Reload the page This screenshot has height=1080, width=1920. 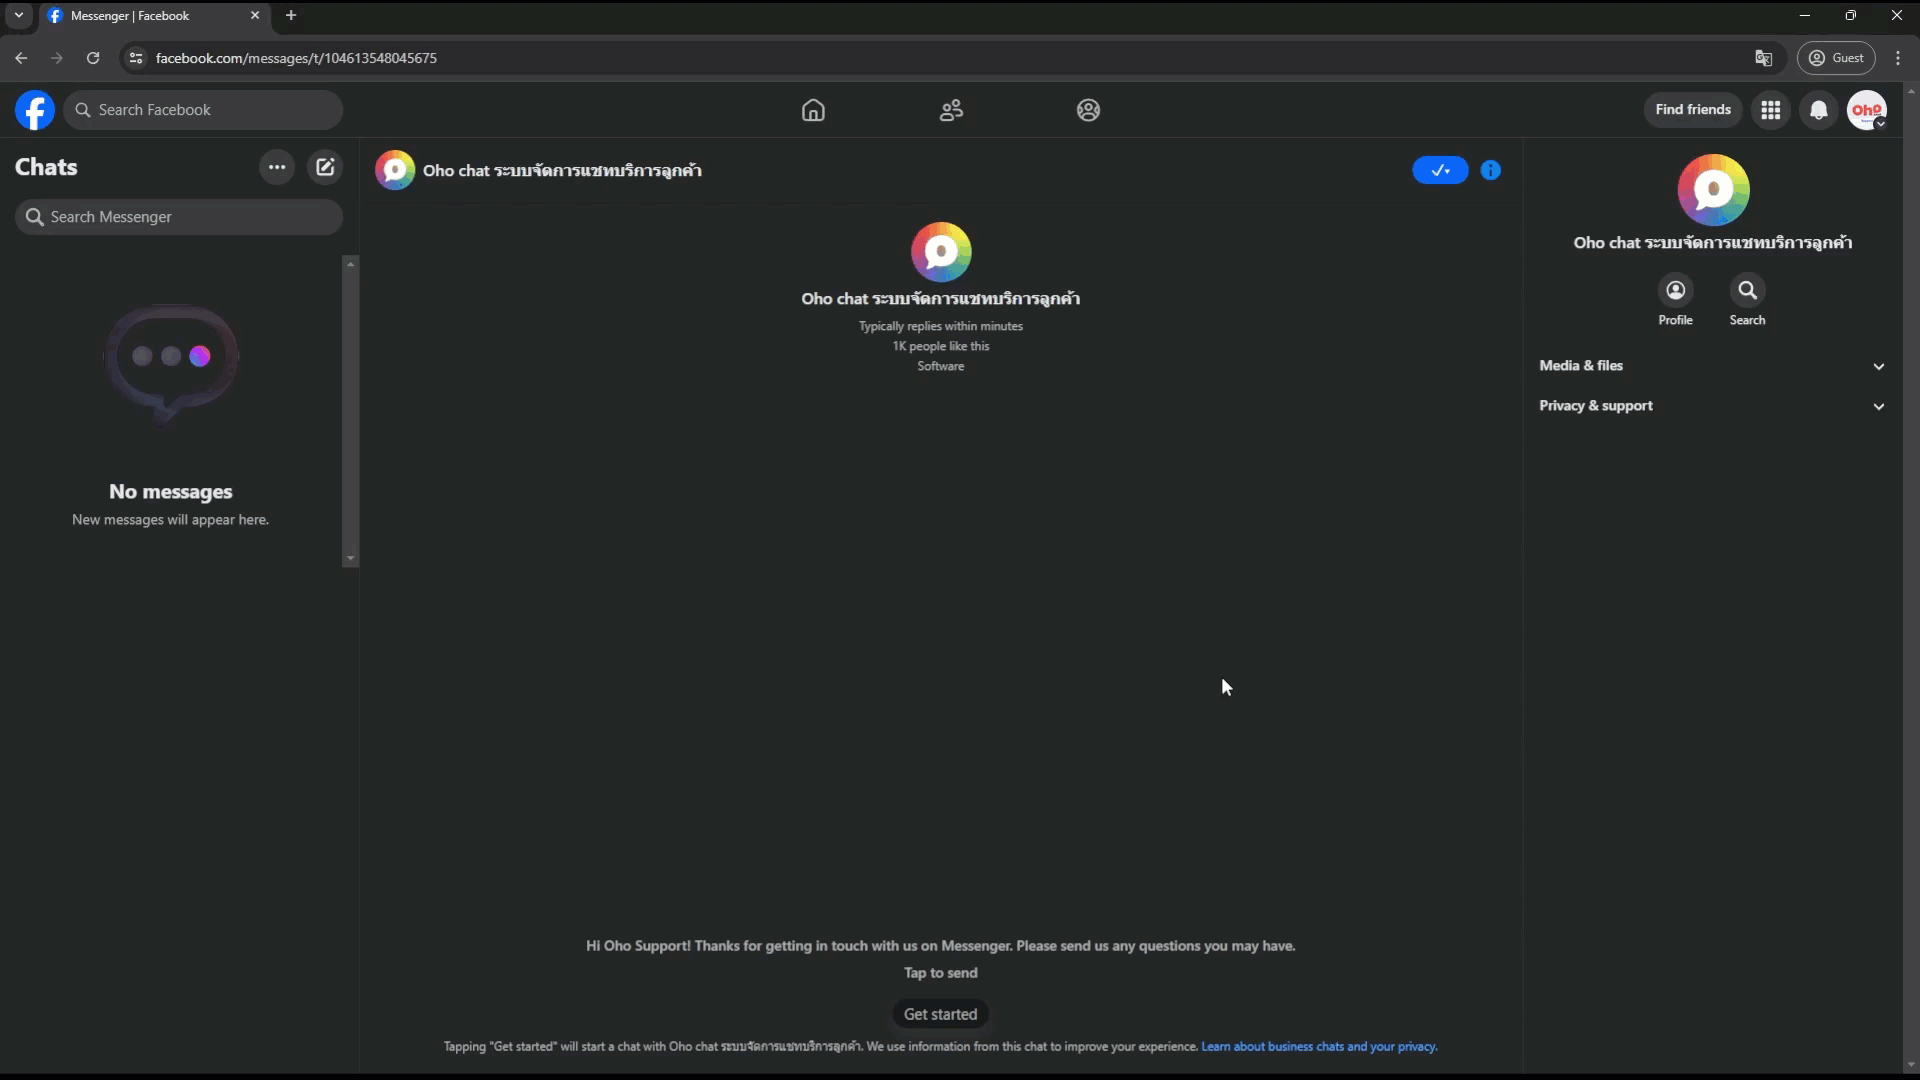coord(93,58)
